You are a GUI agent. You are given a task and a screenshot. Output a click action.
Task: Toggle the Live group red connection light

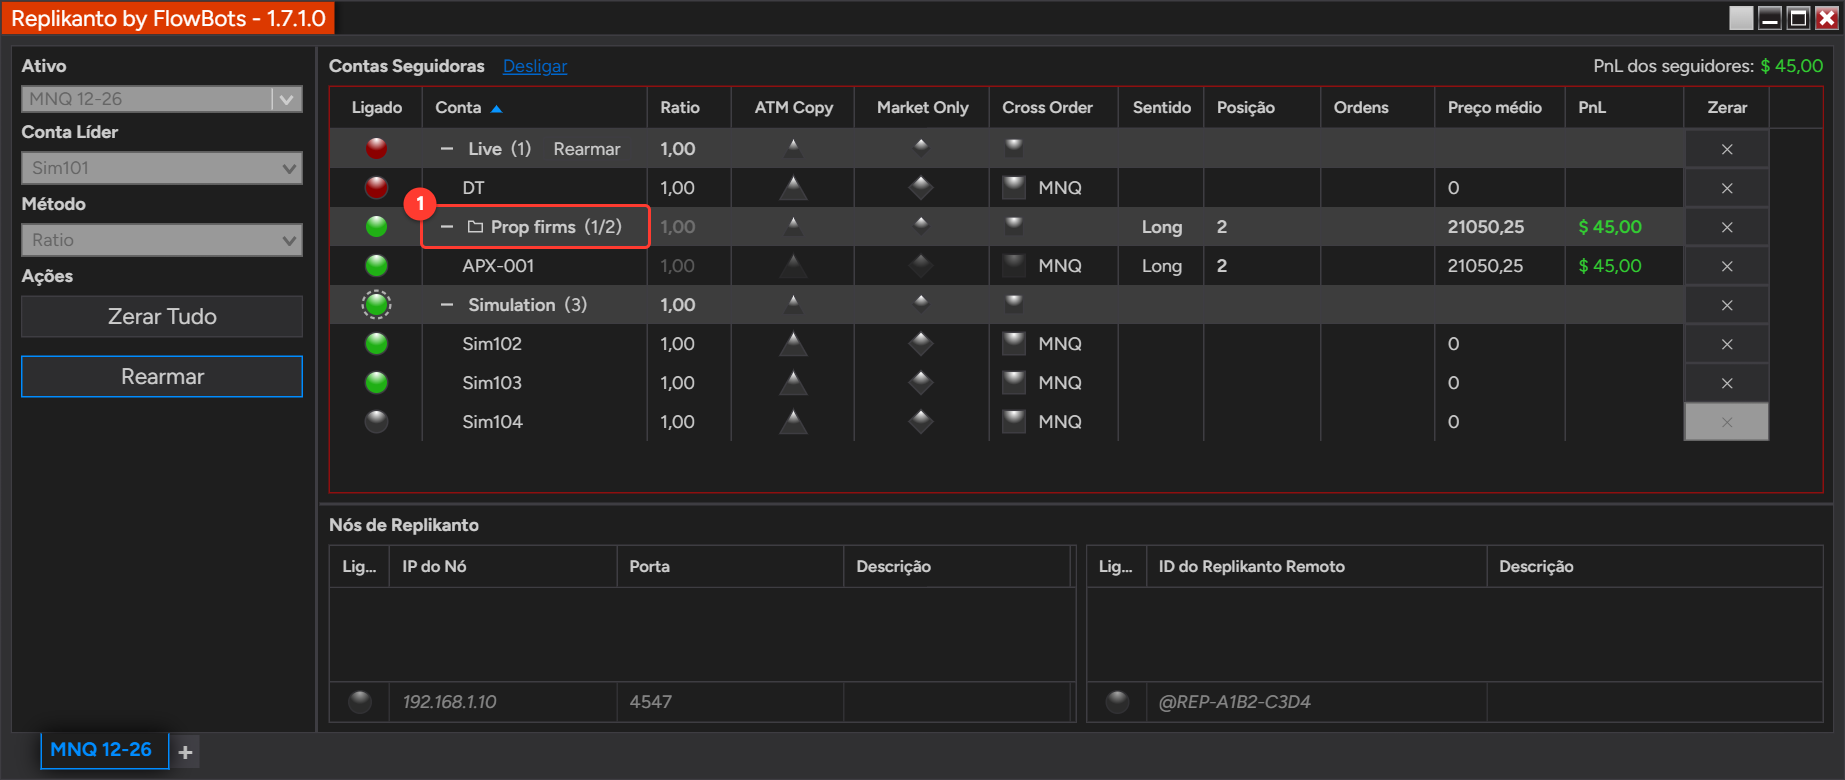coord(376,148)
